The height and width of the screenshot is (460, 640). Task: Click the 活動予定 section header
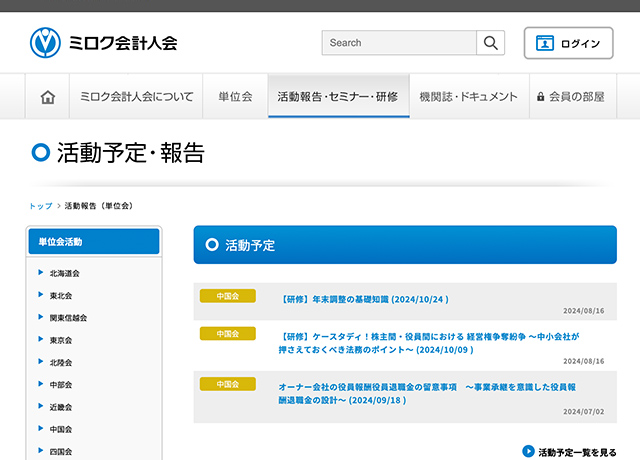pyautogui.click(x=405, y=245)
